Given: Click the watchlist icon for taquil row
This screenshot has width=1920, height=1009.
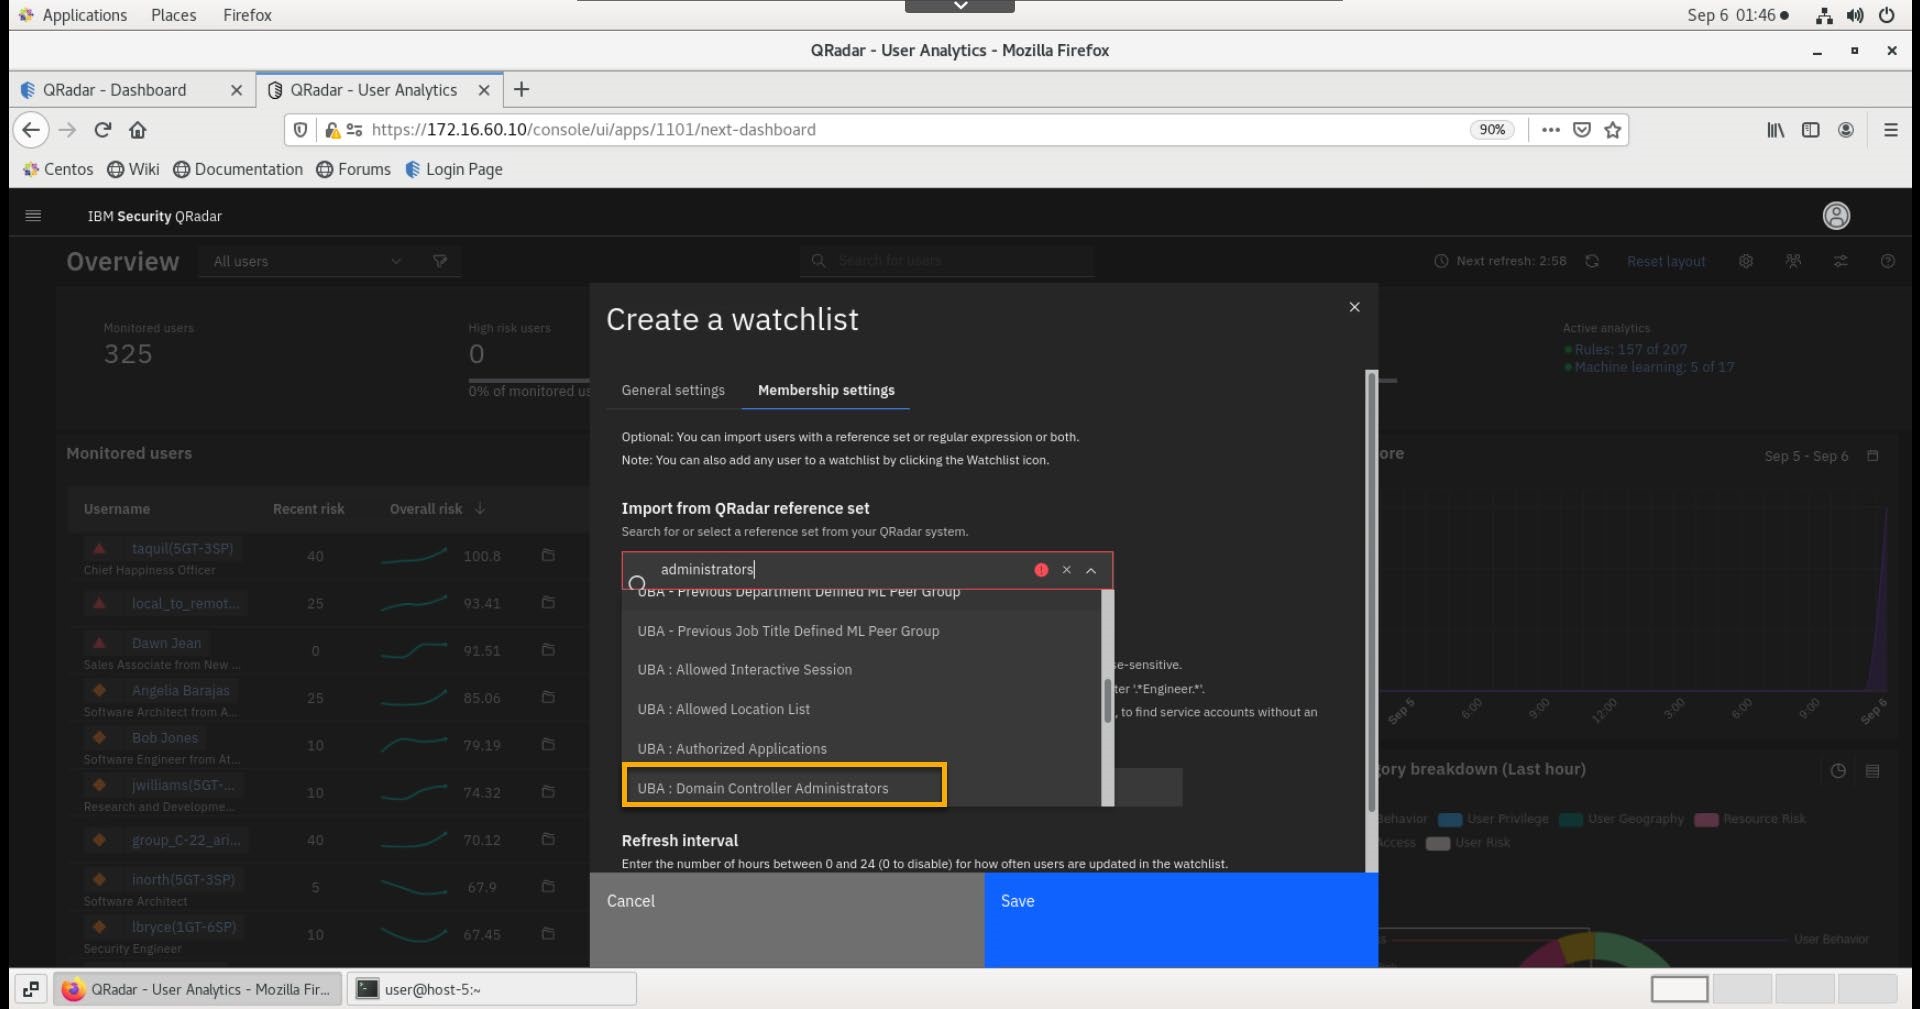Looking at the screenshot, I should (548, 555).
